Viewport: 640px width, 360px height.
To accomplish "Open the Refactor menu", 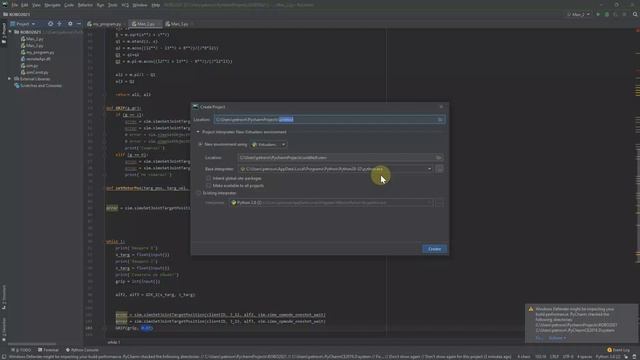I will pyautogui.click(x=85, y=5).
